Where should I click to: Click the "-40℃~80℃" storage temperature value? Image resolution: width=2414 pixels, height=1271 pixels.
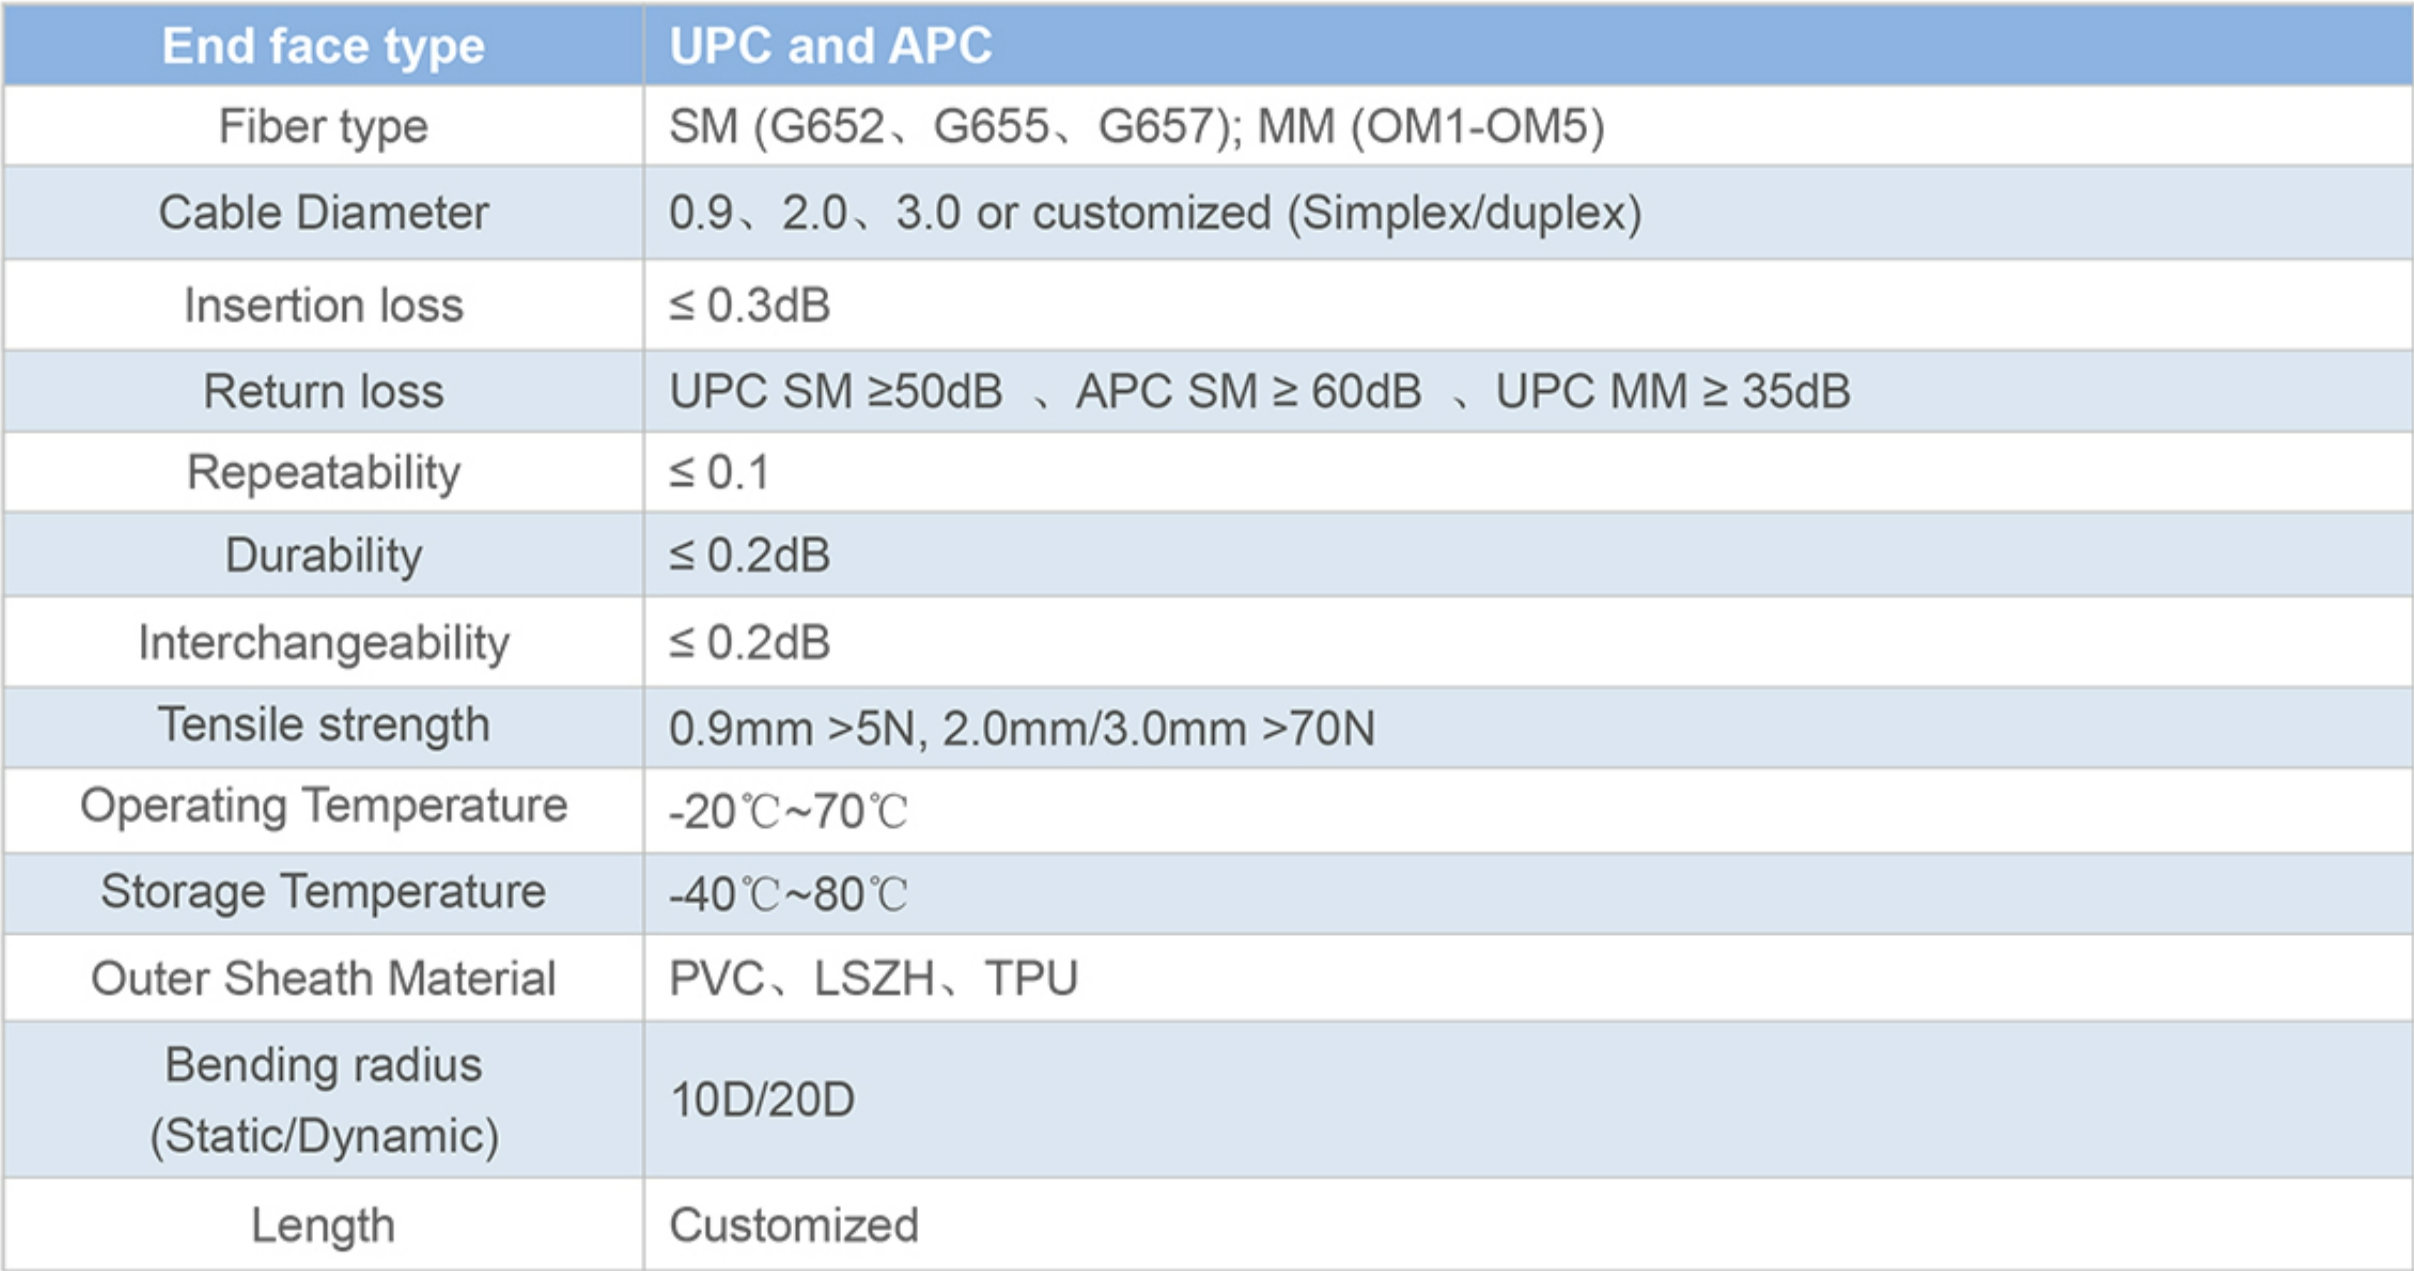(x=788, y=894)
